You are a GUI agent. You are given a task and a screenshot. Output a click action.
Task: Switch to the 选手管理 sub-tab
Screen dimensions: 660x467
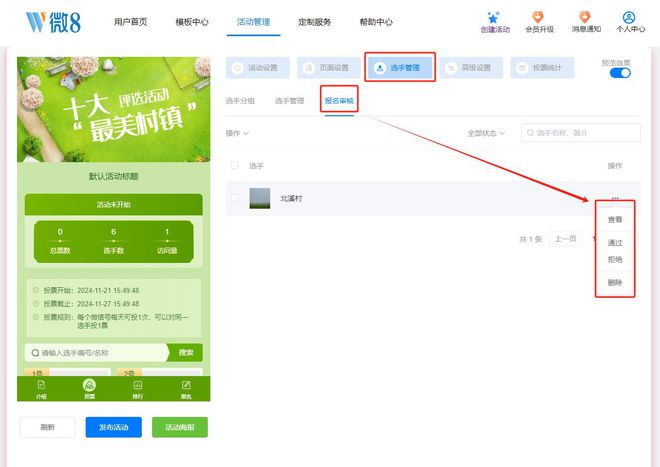290,101
